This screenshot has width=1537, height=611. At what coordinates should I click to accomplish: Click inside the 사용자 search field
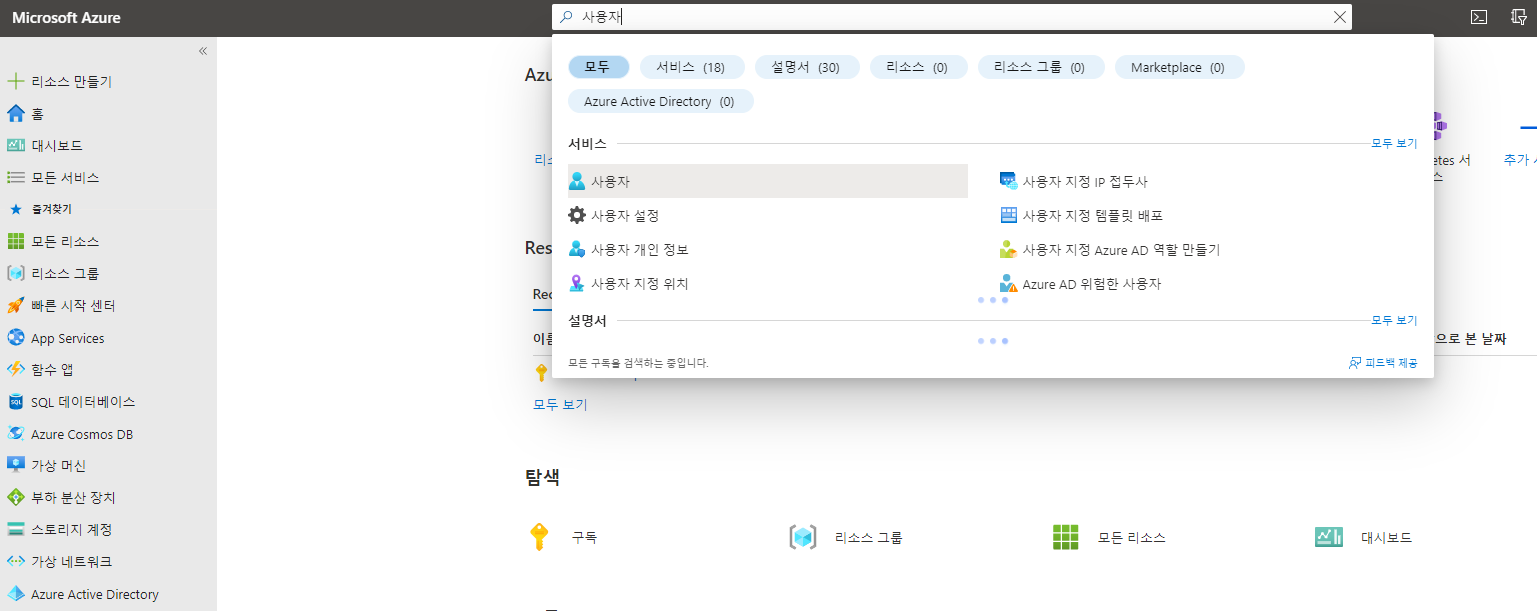[950, 17]
